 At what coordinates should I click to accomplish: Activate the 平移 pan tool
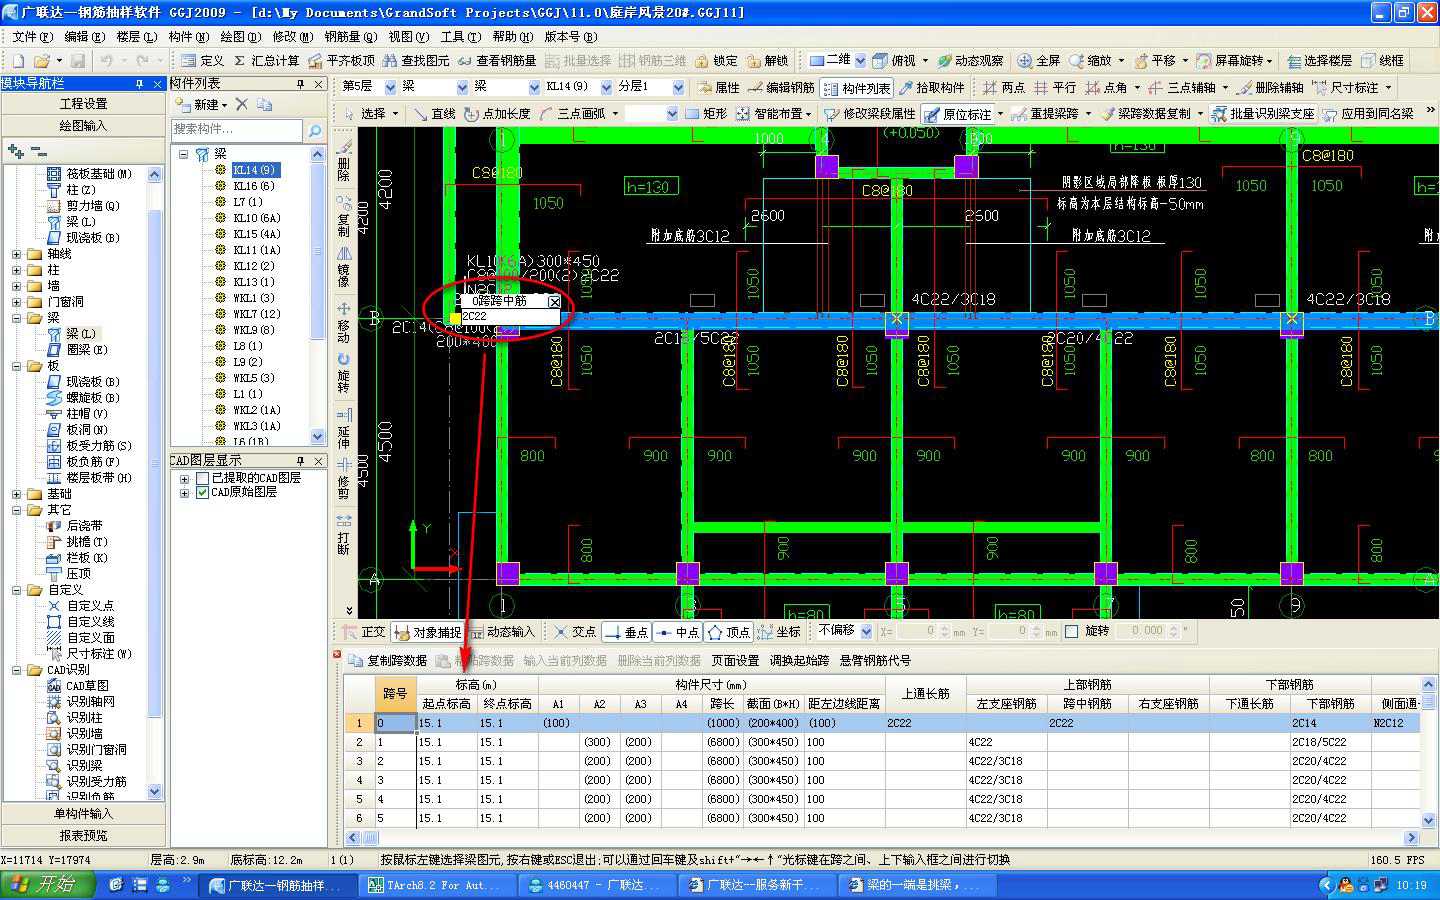point(1160,60)
